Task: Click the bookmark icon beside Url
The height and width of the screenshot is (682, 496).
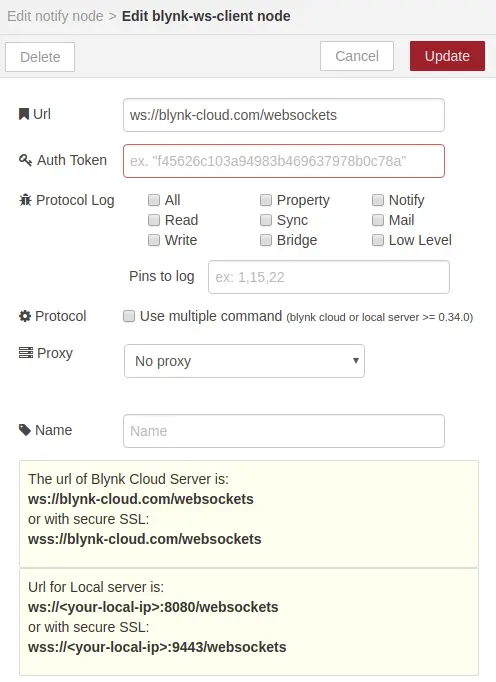Action: pos(24,114)
